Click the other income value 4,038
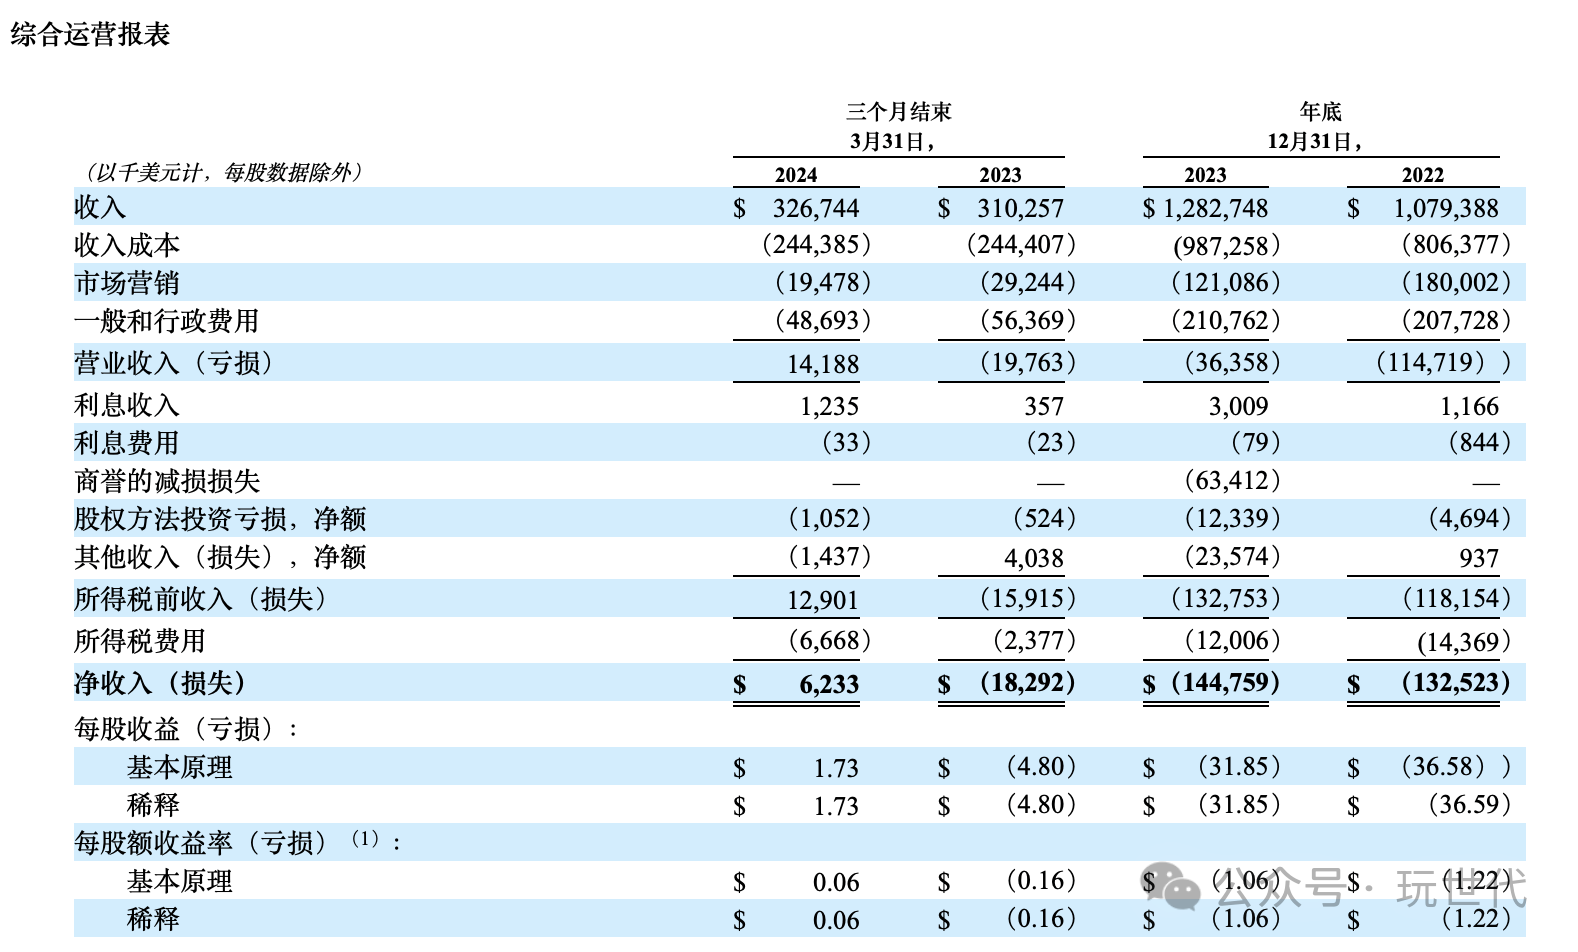The width and height of the screenshot is (1578, 952). click(x=1034, y=558)
